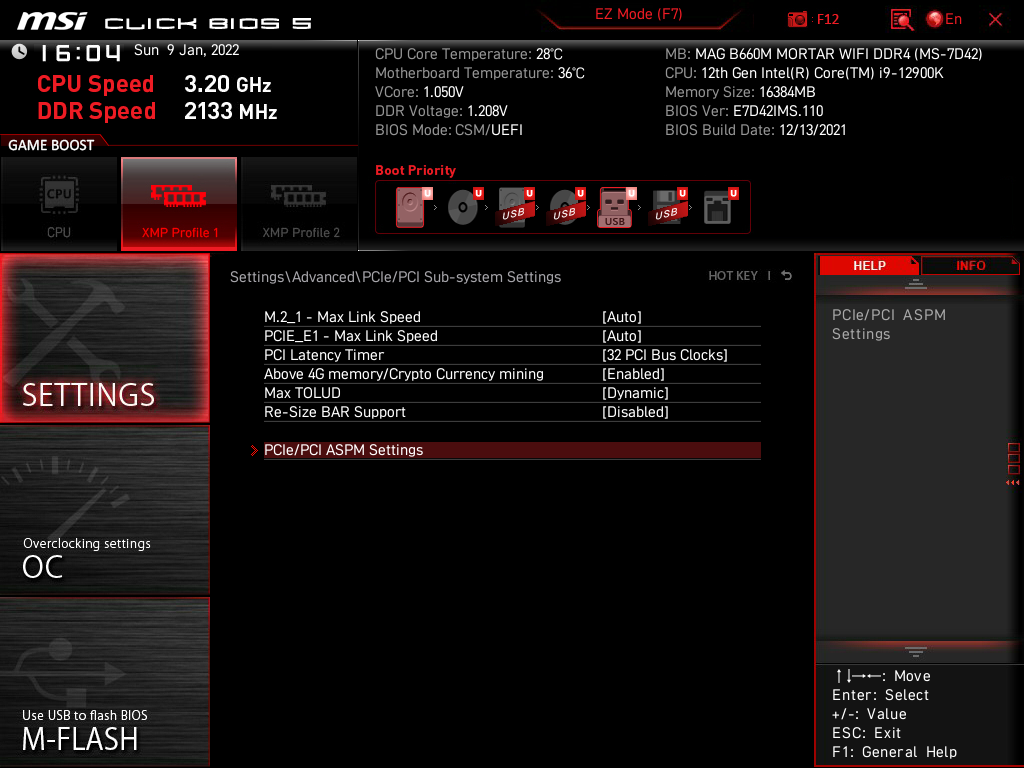Change M.2_1 Max Link Speed [Auto] value
Screen dimensions: 1024x768
coord(622,317)
